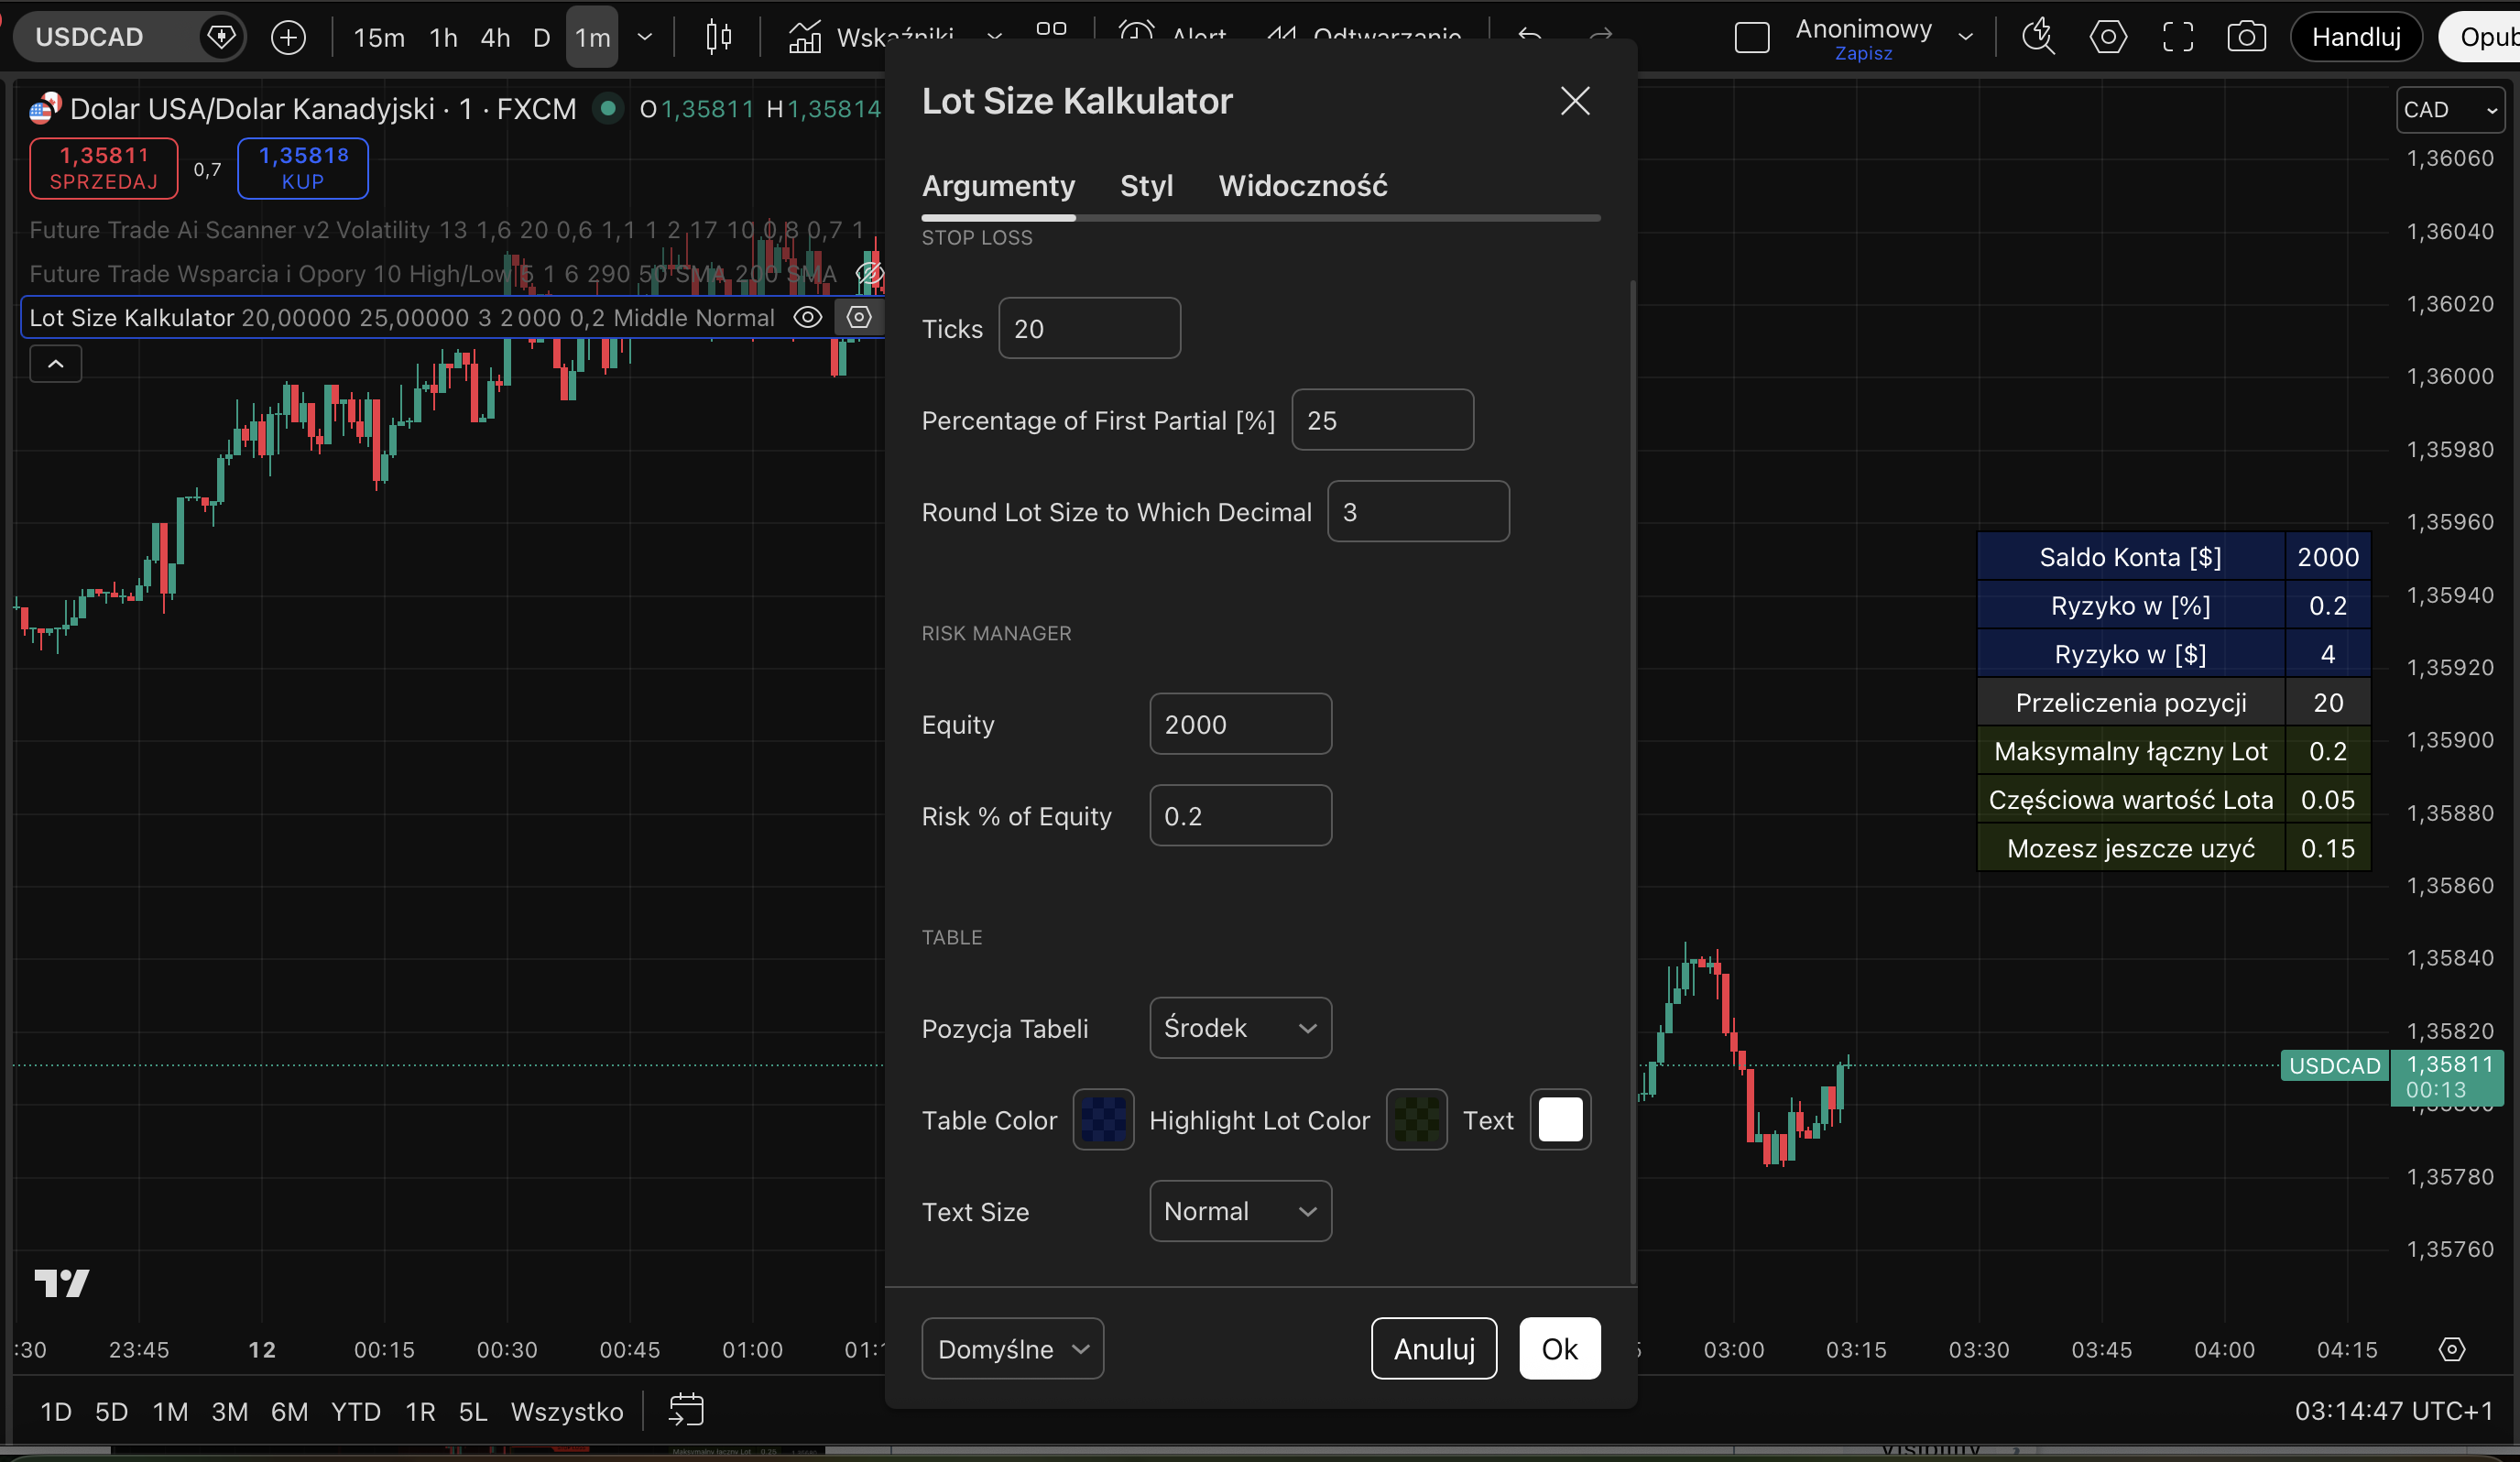Hide Lot Size Kalkulator via eye icon
This screenshot has height=1462, width=2520.
point(807,318)
